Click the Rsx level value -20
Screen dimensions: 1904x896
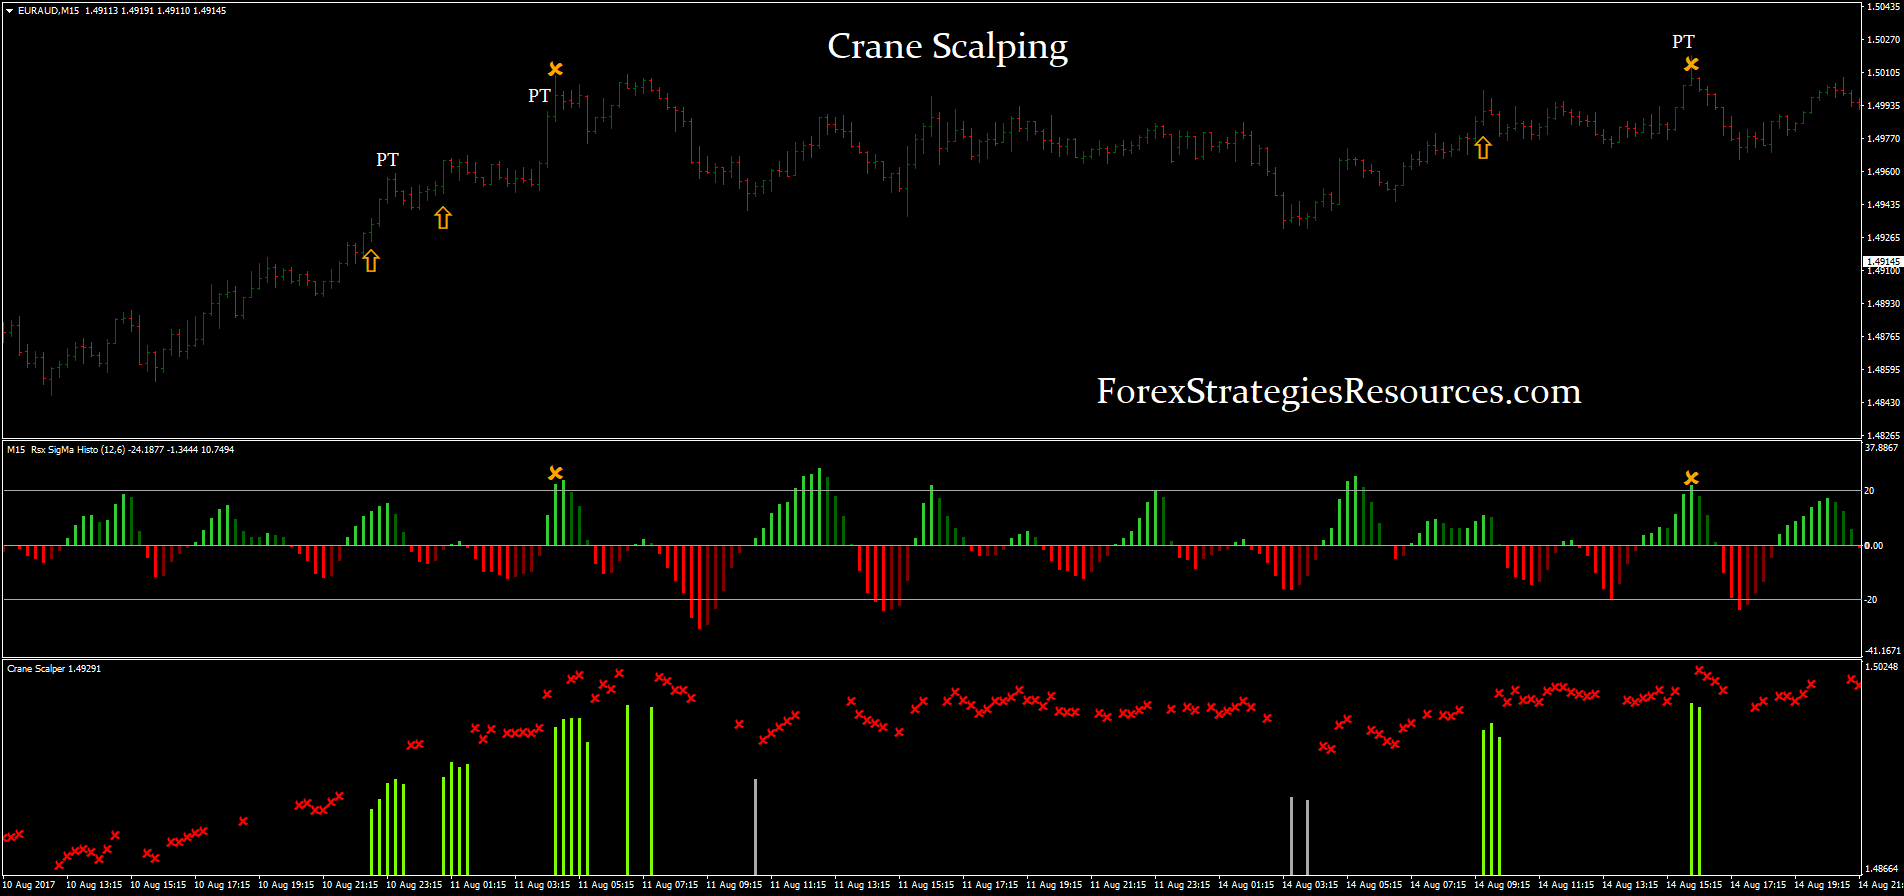(x=1870, y=600)
